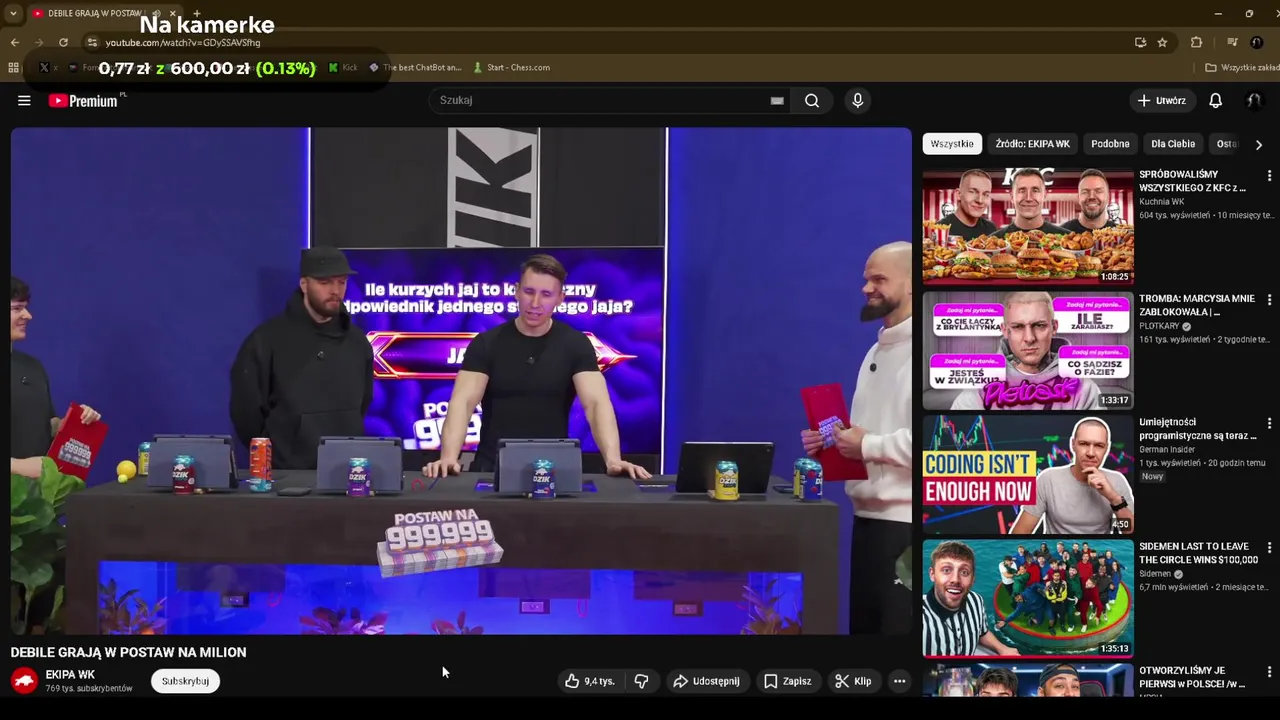
Task: Open the Plotkary TROMBA thumbnail
Action: click(1028, 351)
